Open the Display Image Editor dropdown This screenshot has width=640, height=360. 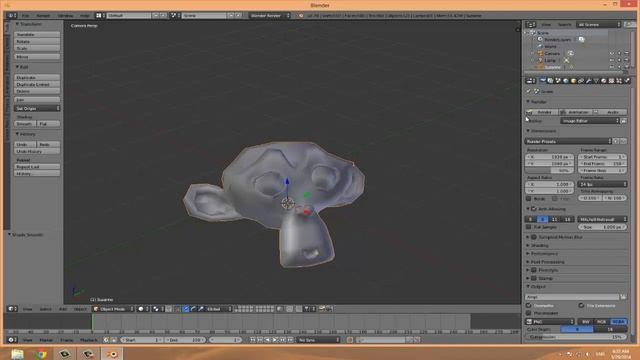coord(590,121)
